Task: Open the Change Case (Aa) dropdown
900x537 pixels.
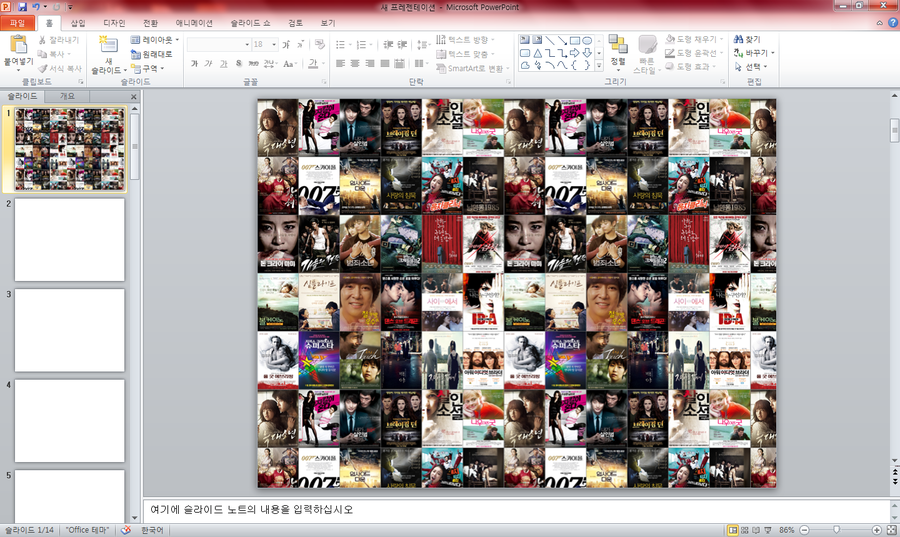Action: tap(290, 64)
